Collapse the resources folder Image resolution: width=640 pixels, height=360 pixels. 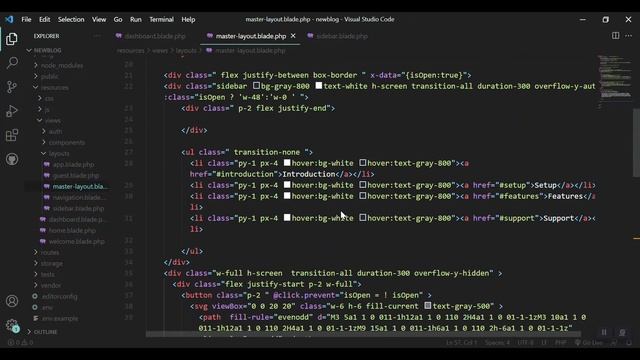(x=54, y=87)
